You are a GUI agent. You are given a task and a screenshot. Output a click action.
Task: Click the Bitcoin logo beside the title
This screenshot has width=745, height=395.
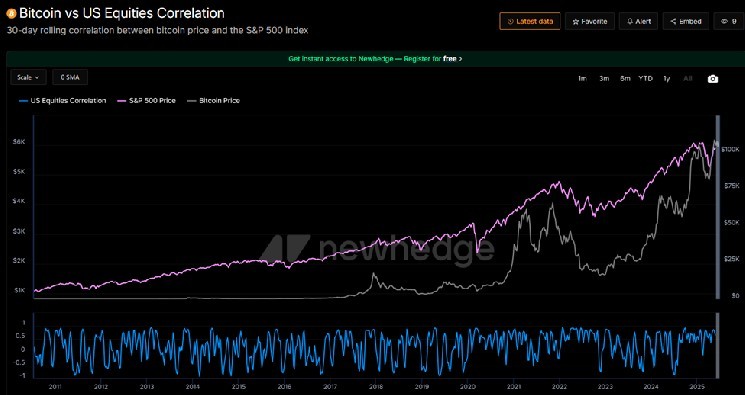tap(11, 13)
